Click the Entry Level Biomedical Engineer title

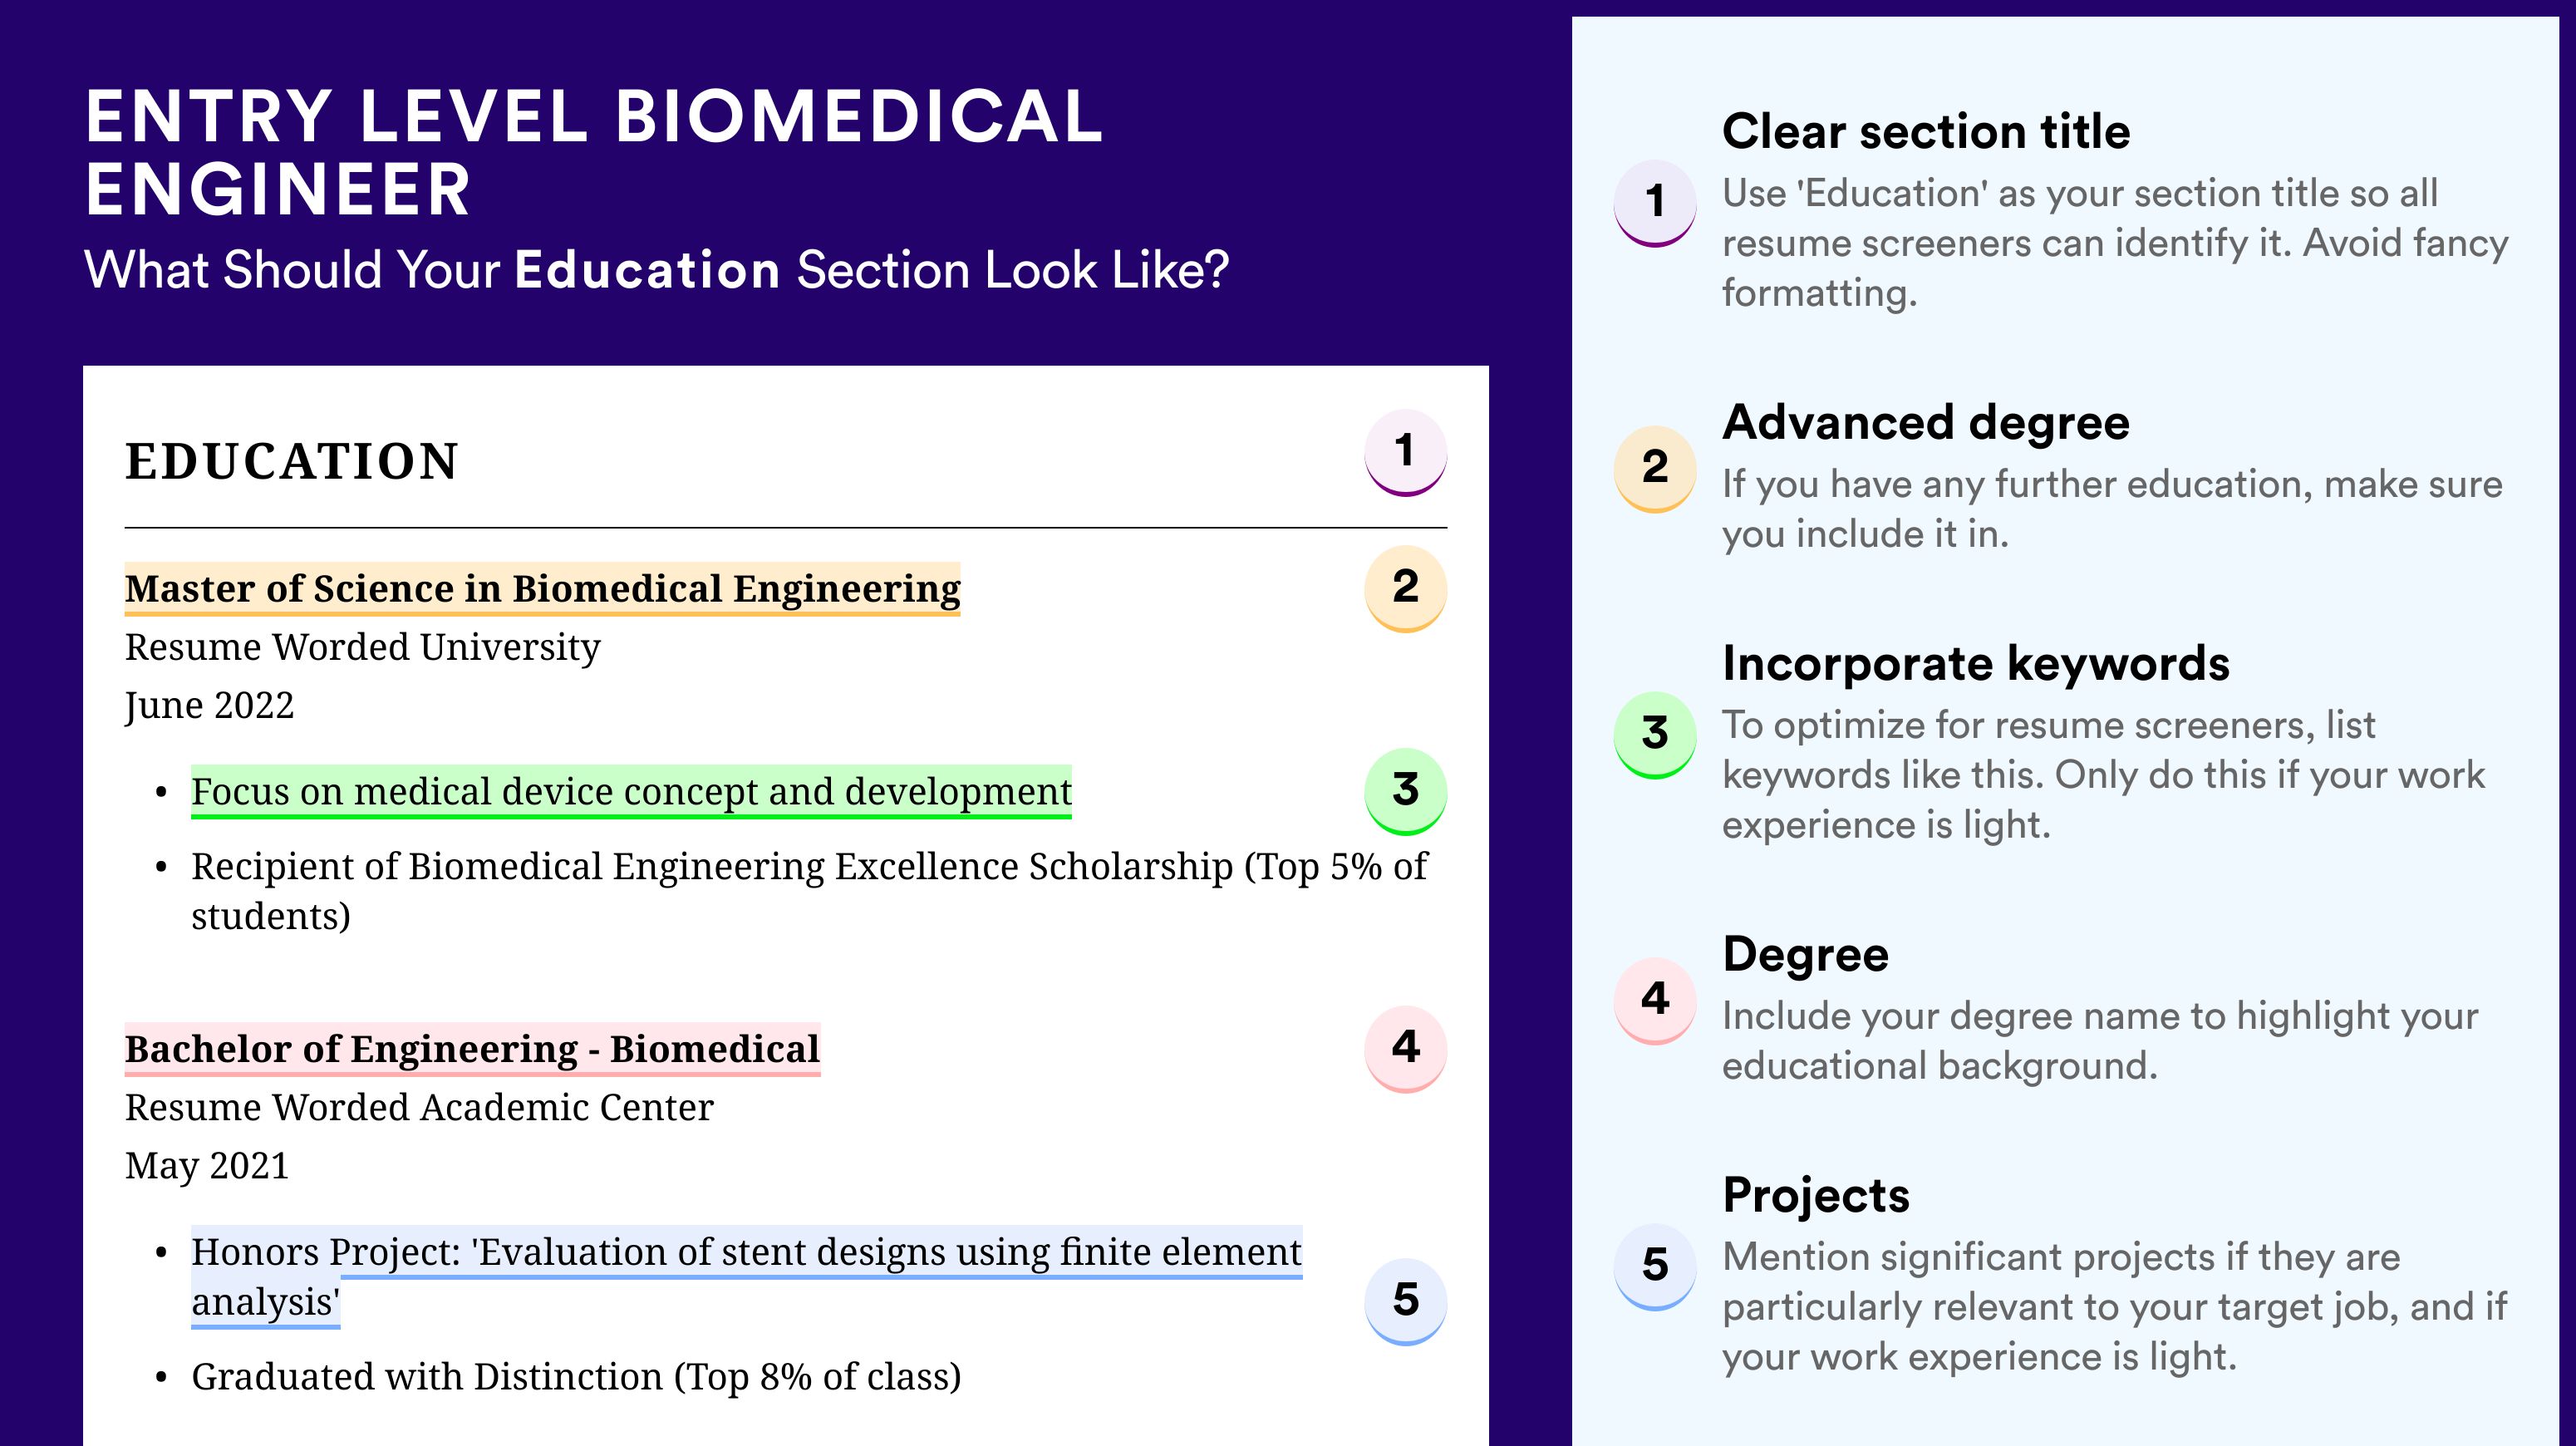click(x=594, y=152)
